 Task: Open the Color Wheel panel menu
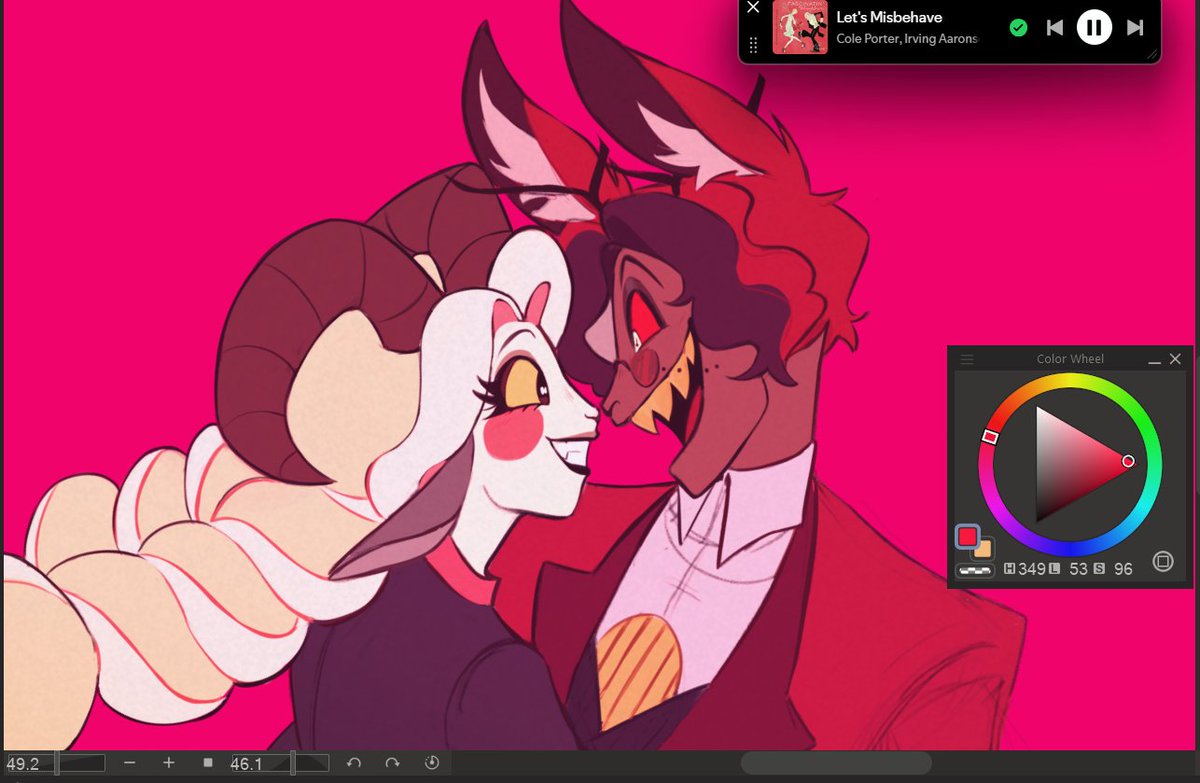[967, 359]
